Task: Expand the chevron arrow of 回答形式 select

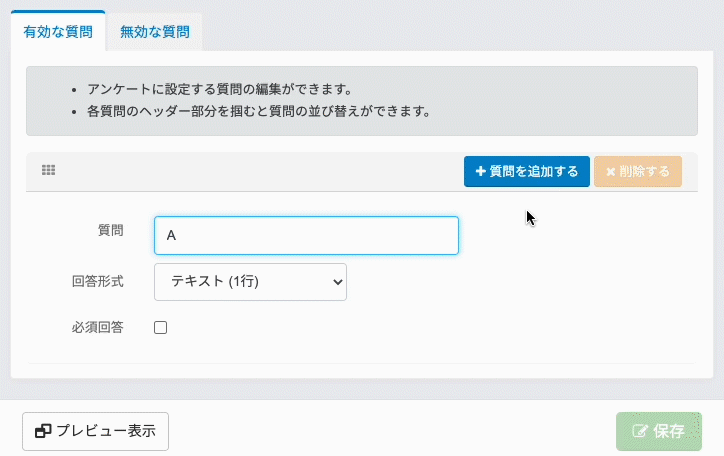Action: (336, 282)
